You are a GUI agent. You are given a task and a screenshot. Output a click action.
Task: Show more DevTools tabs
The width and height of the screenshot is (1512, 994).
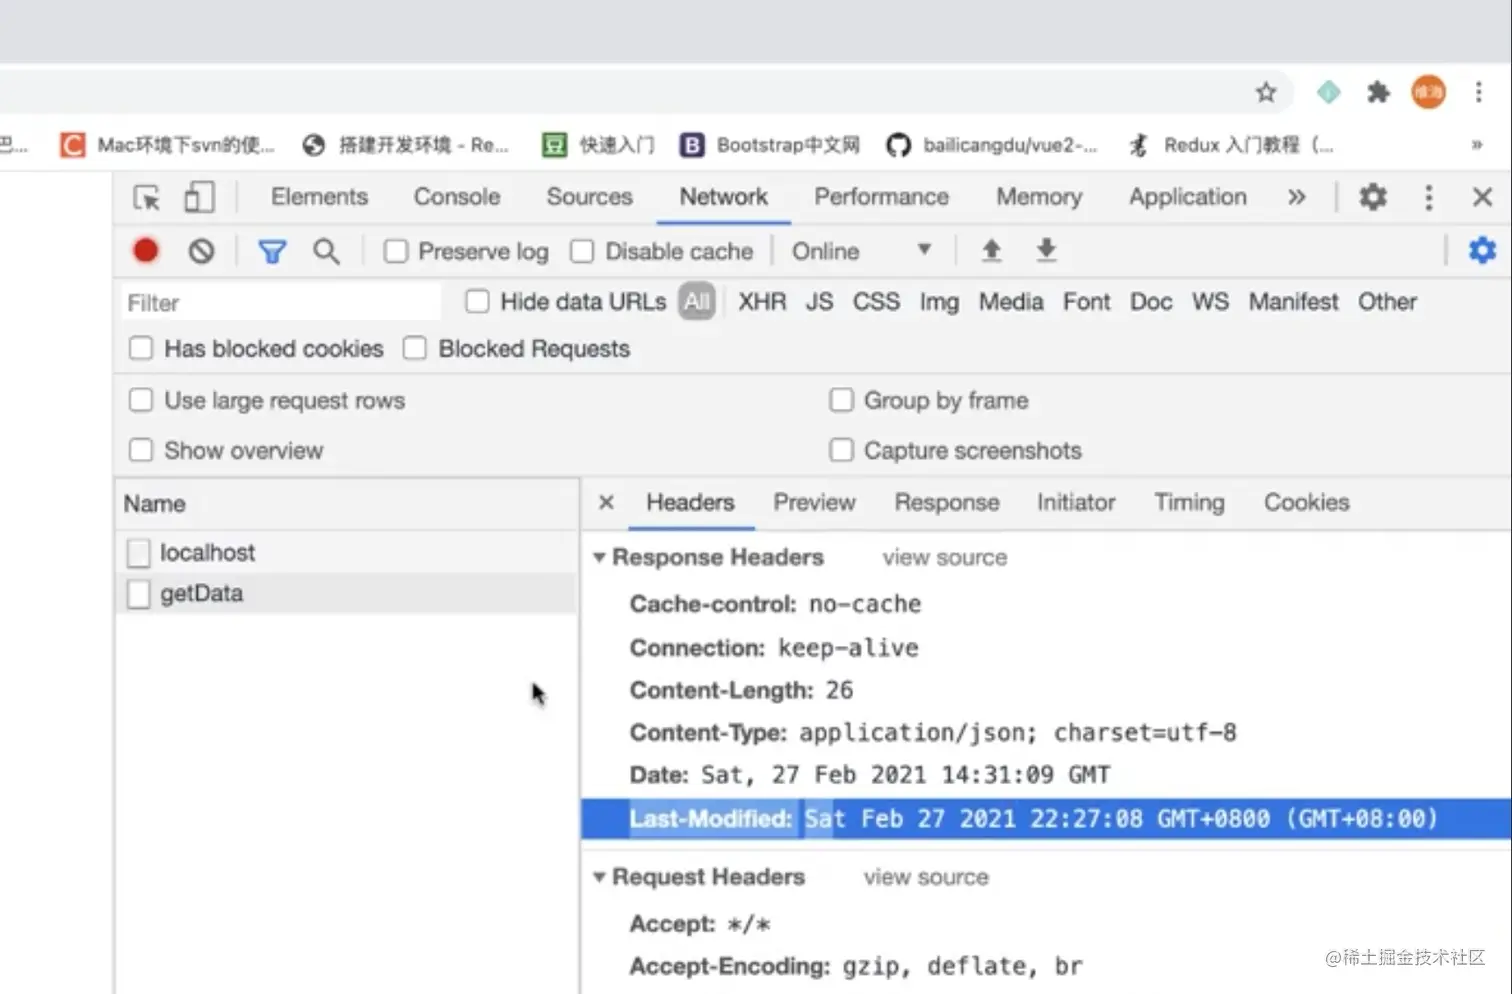pos(1296,197)
